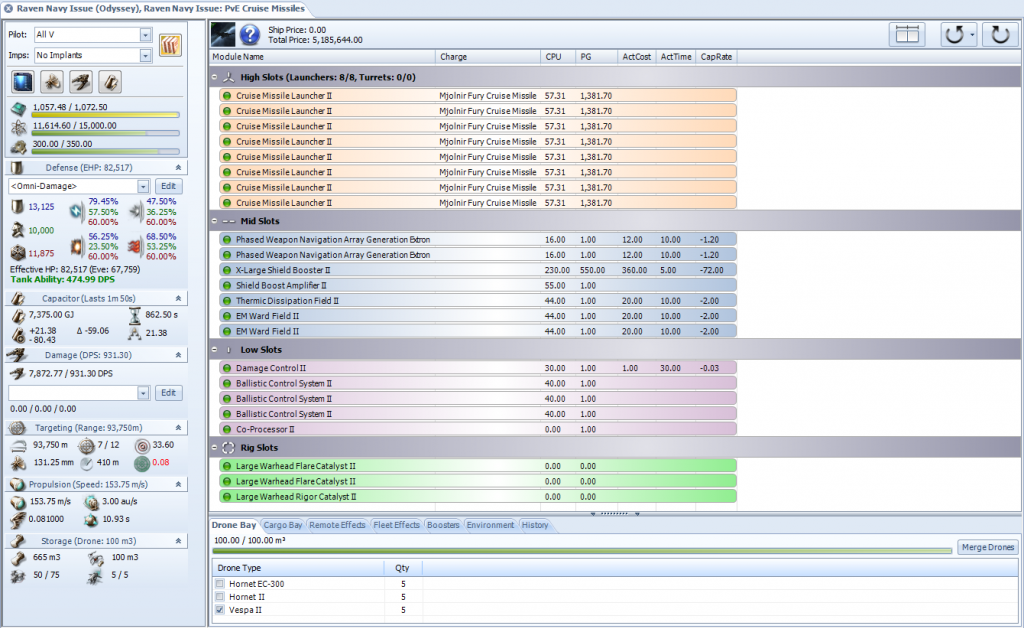
Task: Toggle Thermic Dissipation Field II status indicator
Action: click(x=227, y=301)
